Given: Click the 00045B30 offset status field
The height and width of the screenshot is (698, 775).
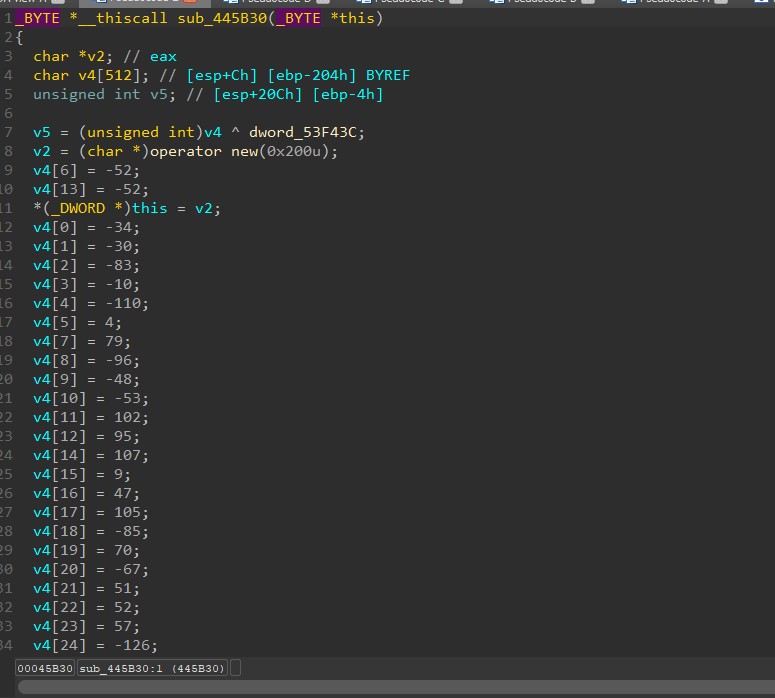Looking at the screenshot, I should 45,668.
